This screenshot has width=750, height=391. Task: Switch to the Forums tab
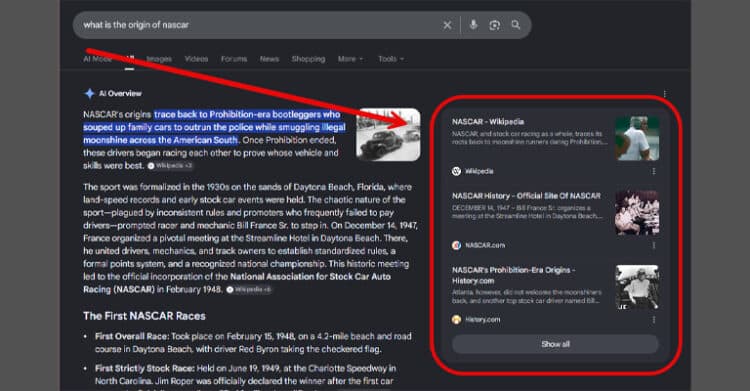click(x=234, y=59)
